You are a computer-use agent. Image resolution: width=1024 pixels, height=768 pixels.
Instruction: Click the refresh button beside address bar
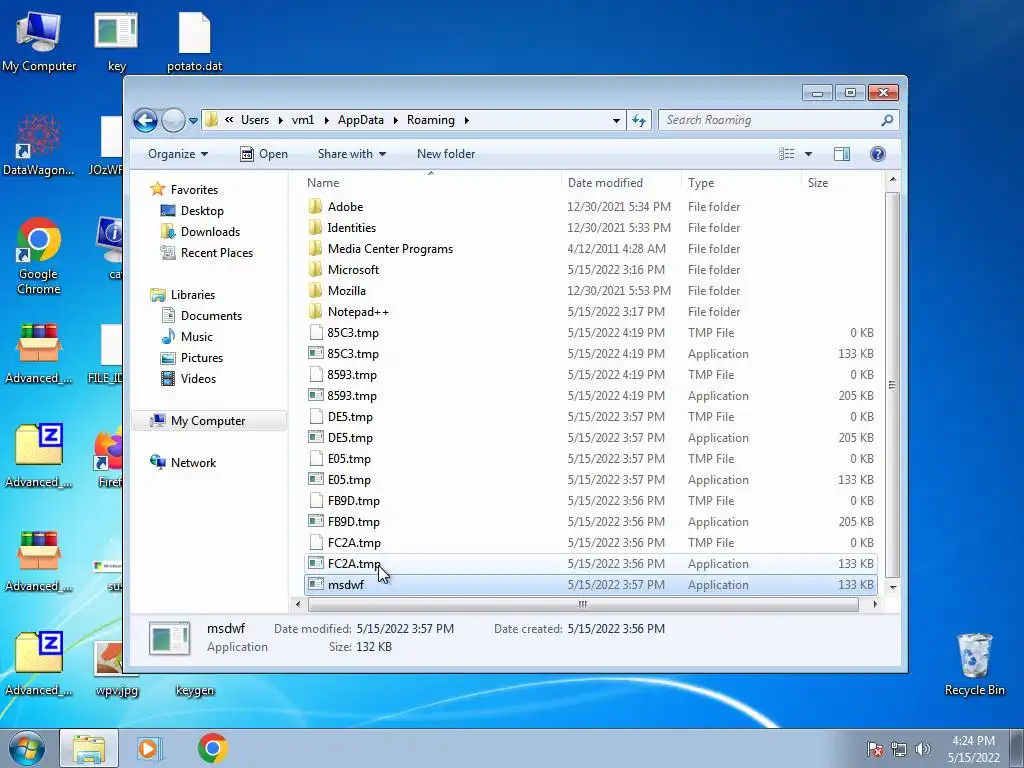pyautogui.click(x=639, y=120)
